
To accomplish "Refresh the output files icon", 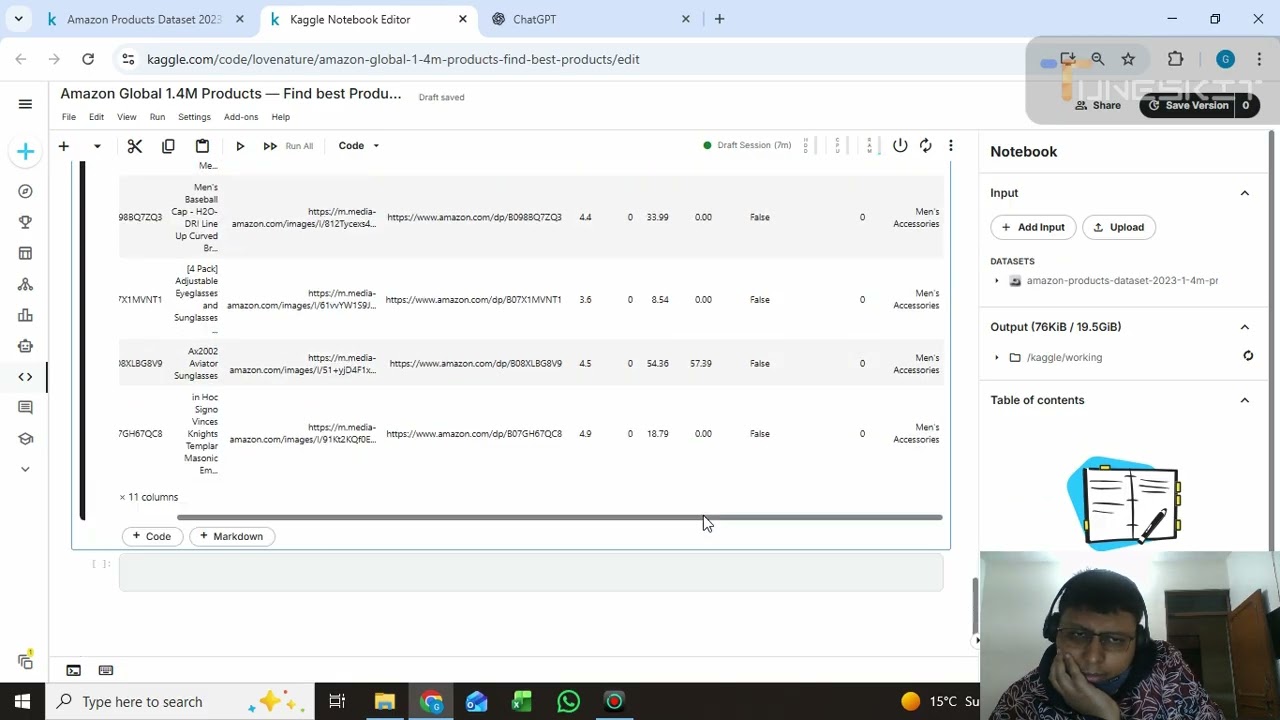I will pyautogui.click(x=1248, y=356).
